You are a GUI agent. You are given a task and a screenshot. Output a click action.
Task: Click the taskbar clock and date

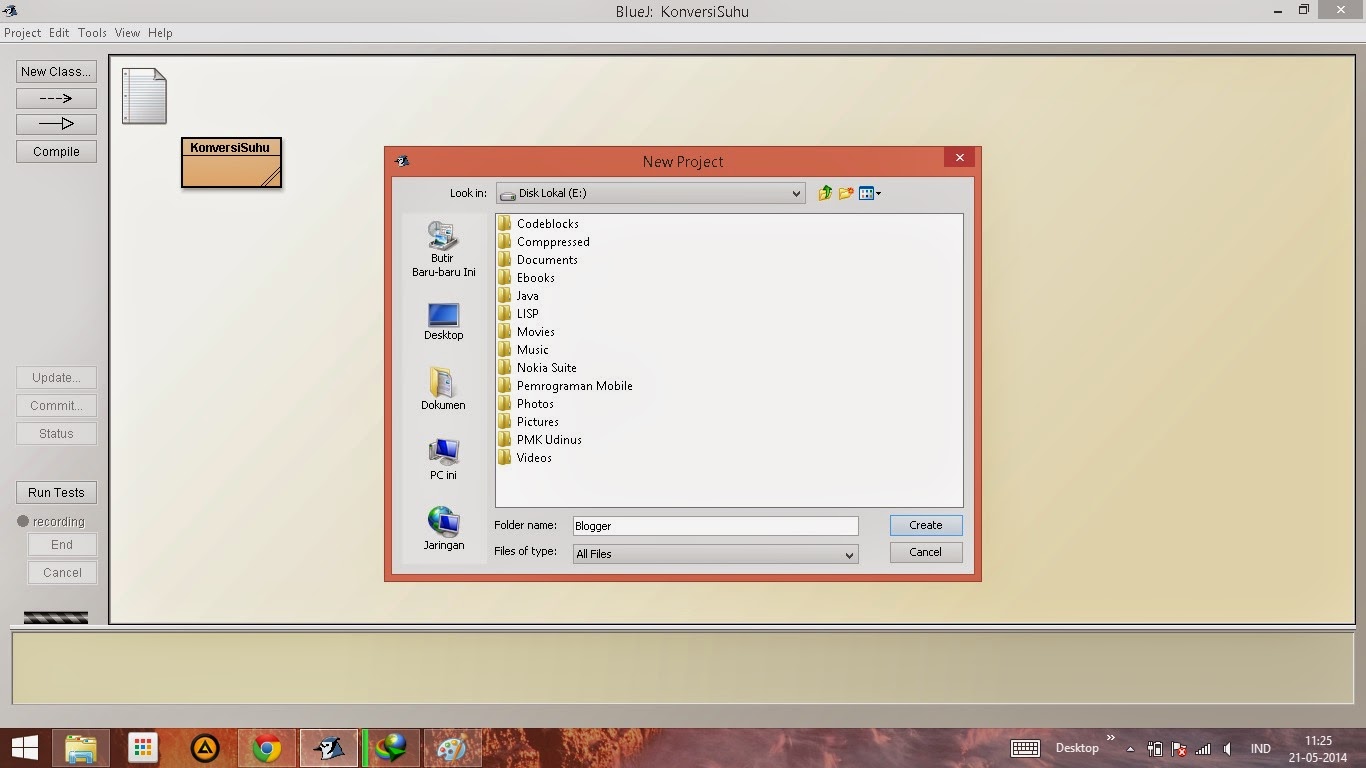point(1318,748)
